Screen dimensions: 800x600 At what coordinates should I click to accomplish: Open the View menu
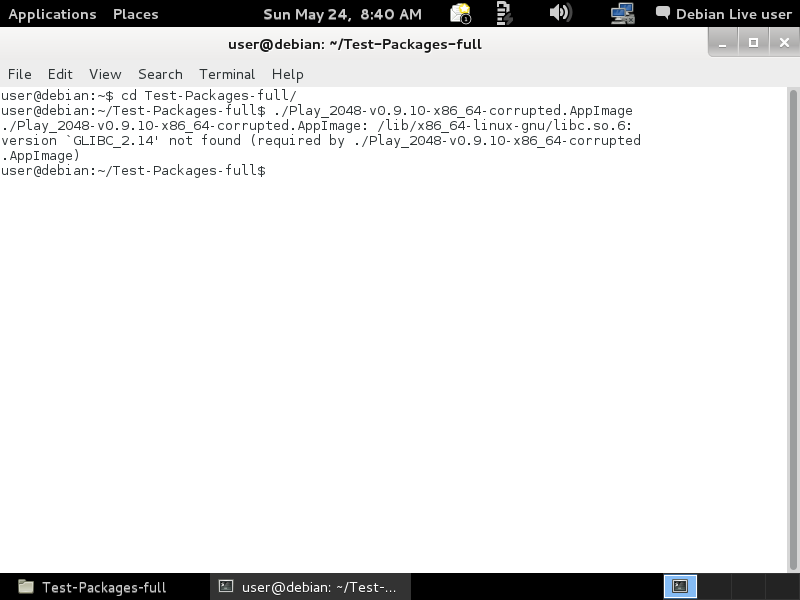(105, 74)
